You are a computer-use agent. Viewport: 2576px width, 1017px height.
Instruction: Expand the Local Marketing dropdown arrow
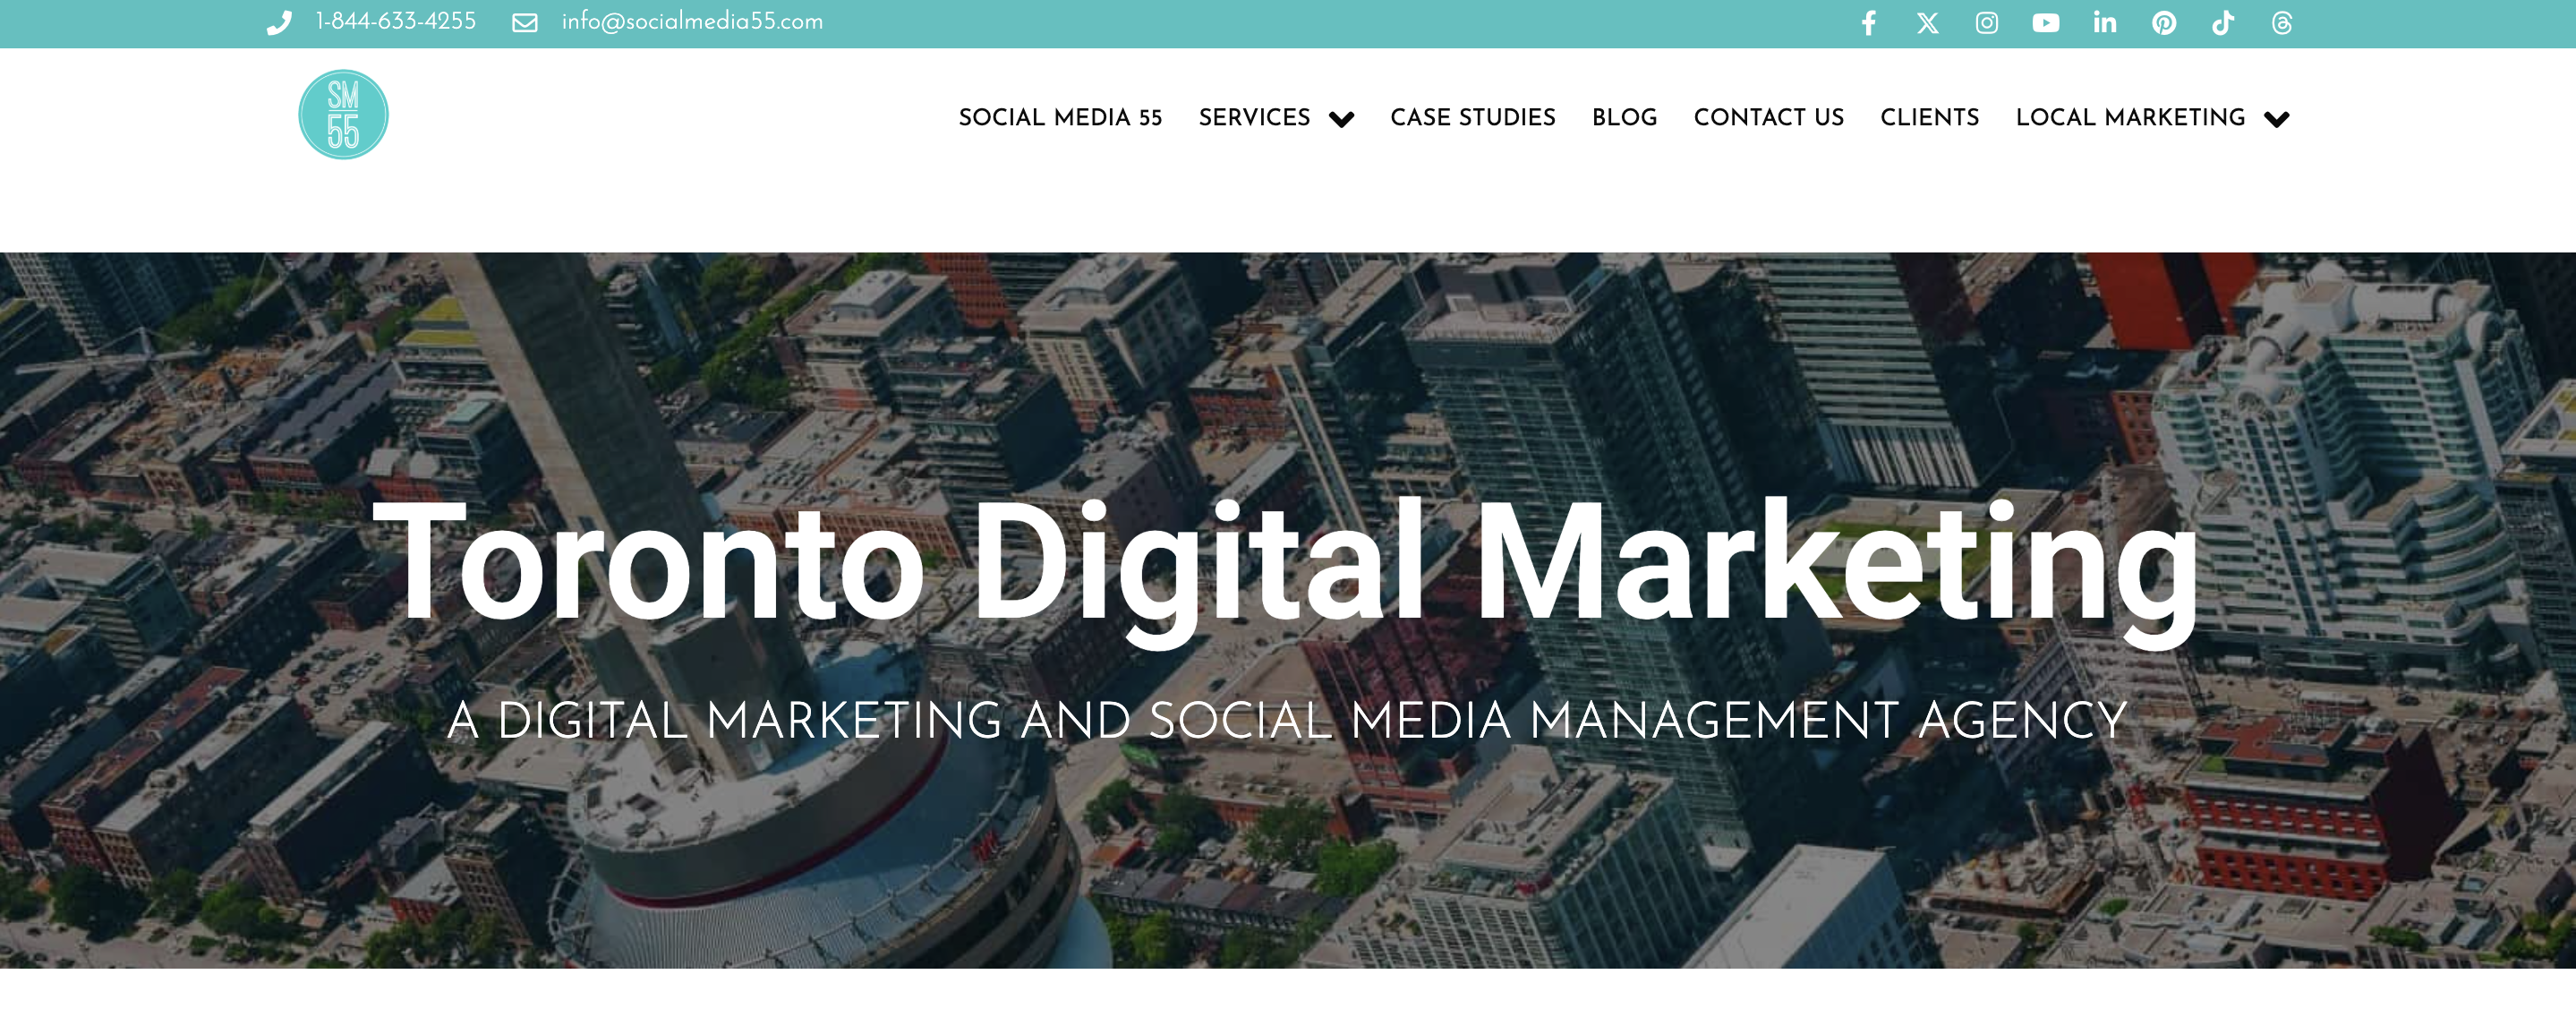[2276, 119]
